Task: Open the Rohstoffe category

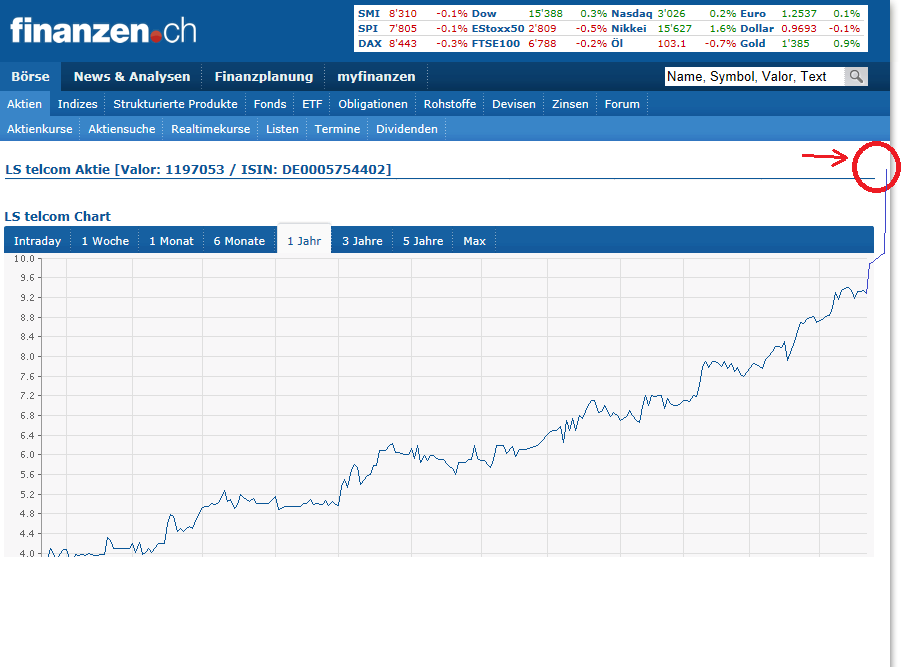Action: 449,104
